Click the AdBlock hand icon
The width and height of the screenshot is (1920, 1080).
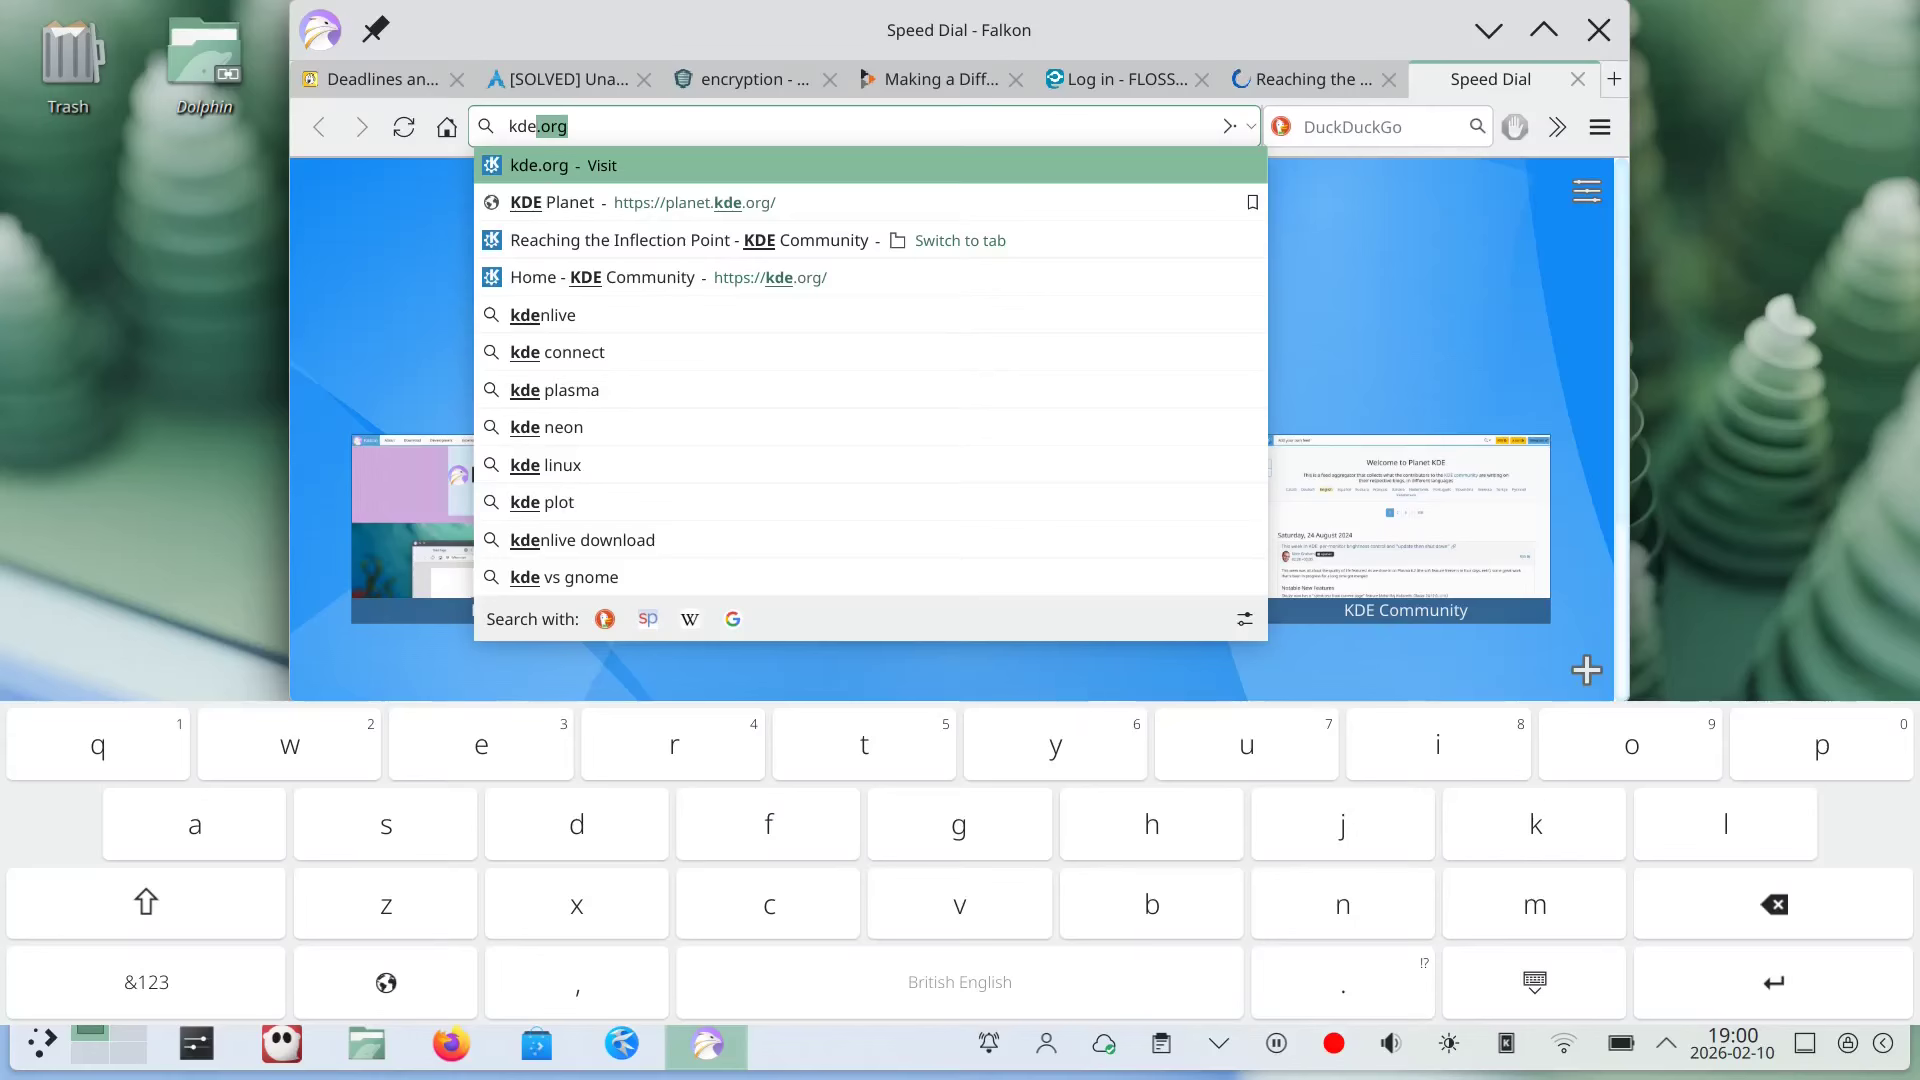1515,127
